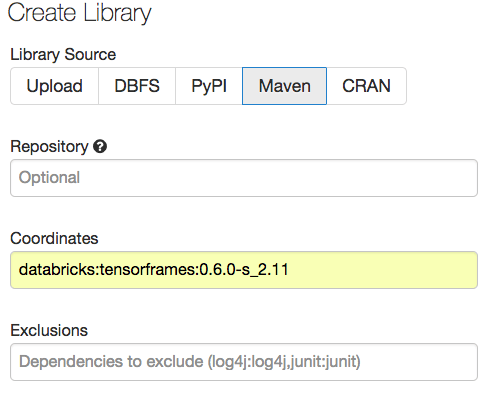Click the 'log4j:log4j,junit:junit' example placeholder
The image size is (483, 405).
click(284, 362)
